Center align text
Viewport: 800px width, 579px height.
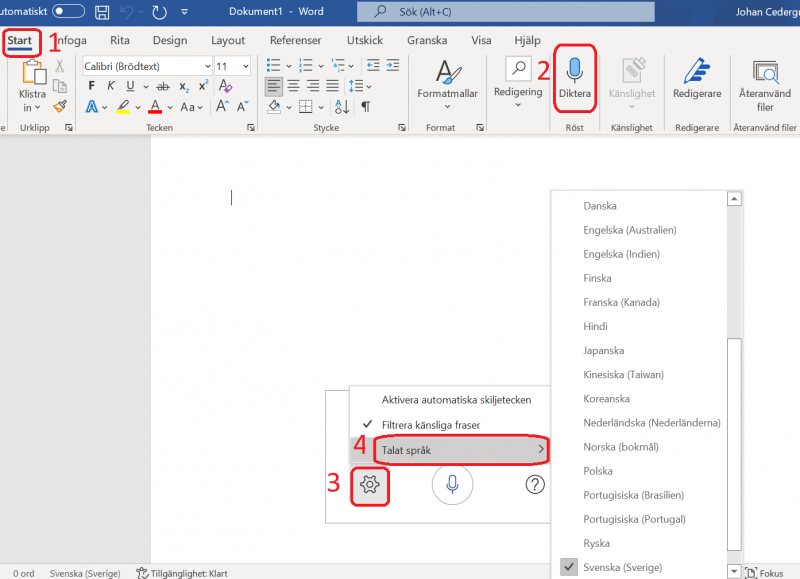(293, 86)
